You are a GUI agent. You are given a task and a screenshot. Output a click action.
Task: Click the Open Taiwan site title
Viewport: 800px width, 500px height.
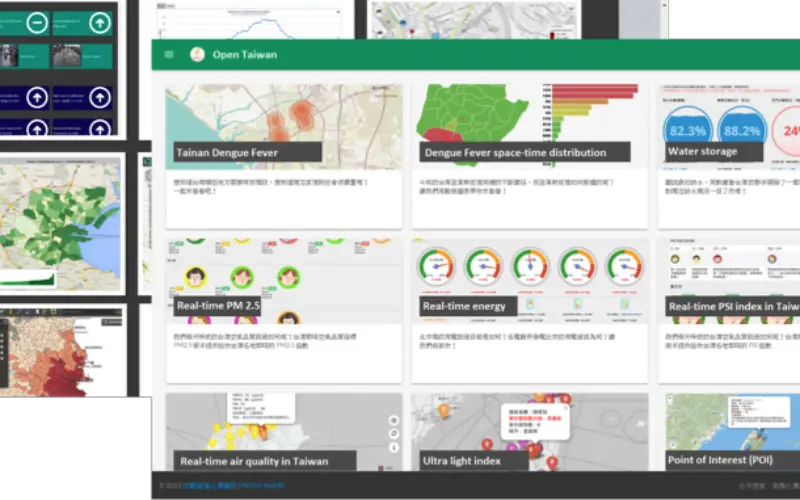(x=245, y=55)
